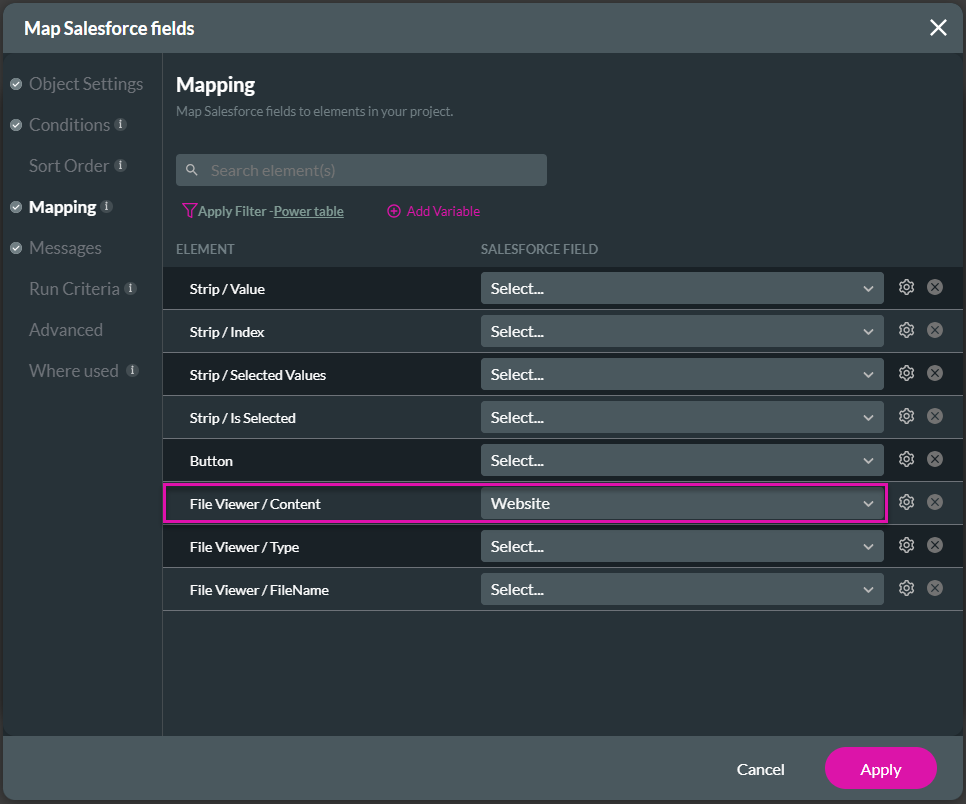This screenshot has width=966, height=804.
Task: Go to the Run Criteria section
Action: coord(74,288)
